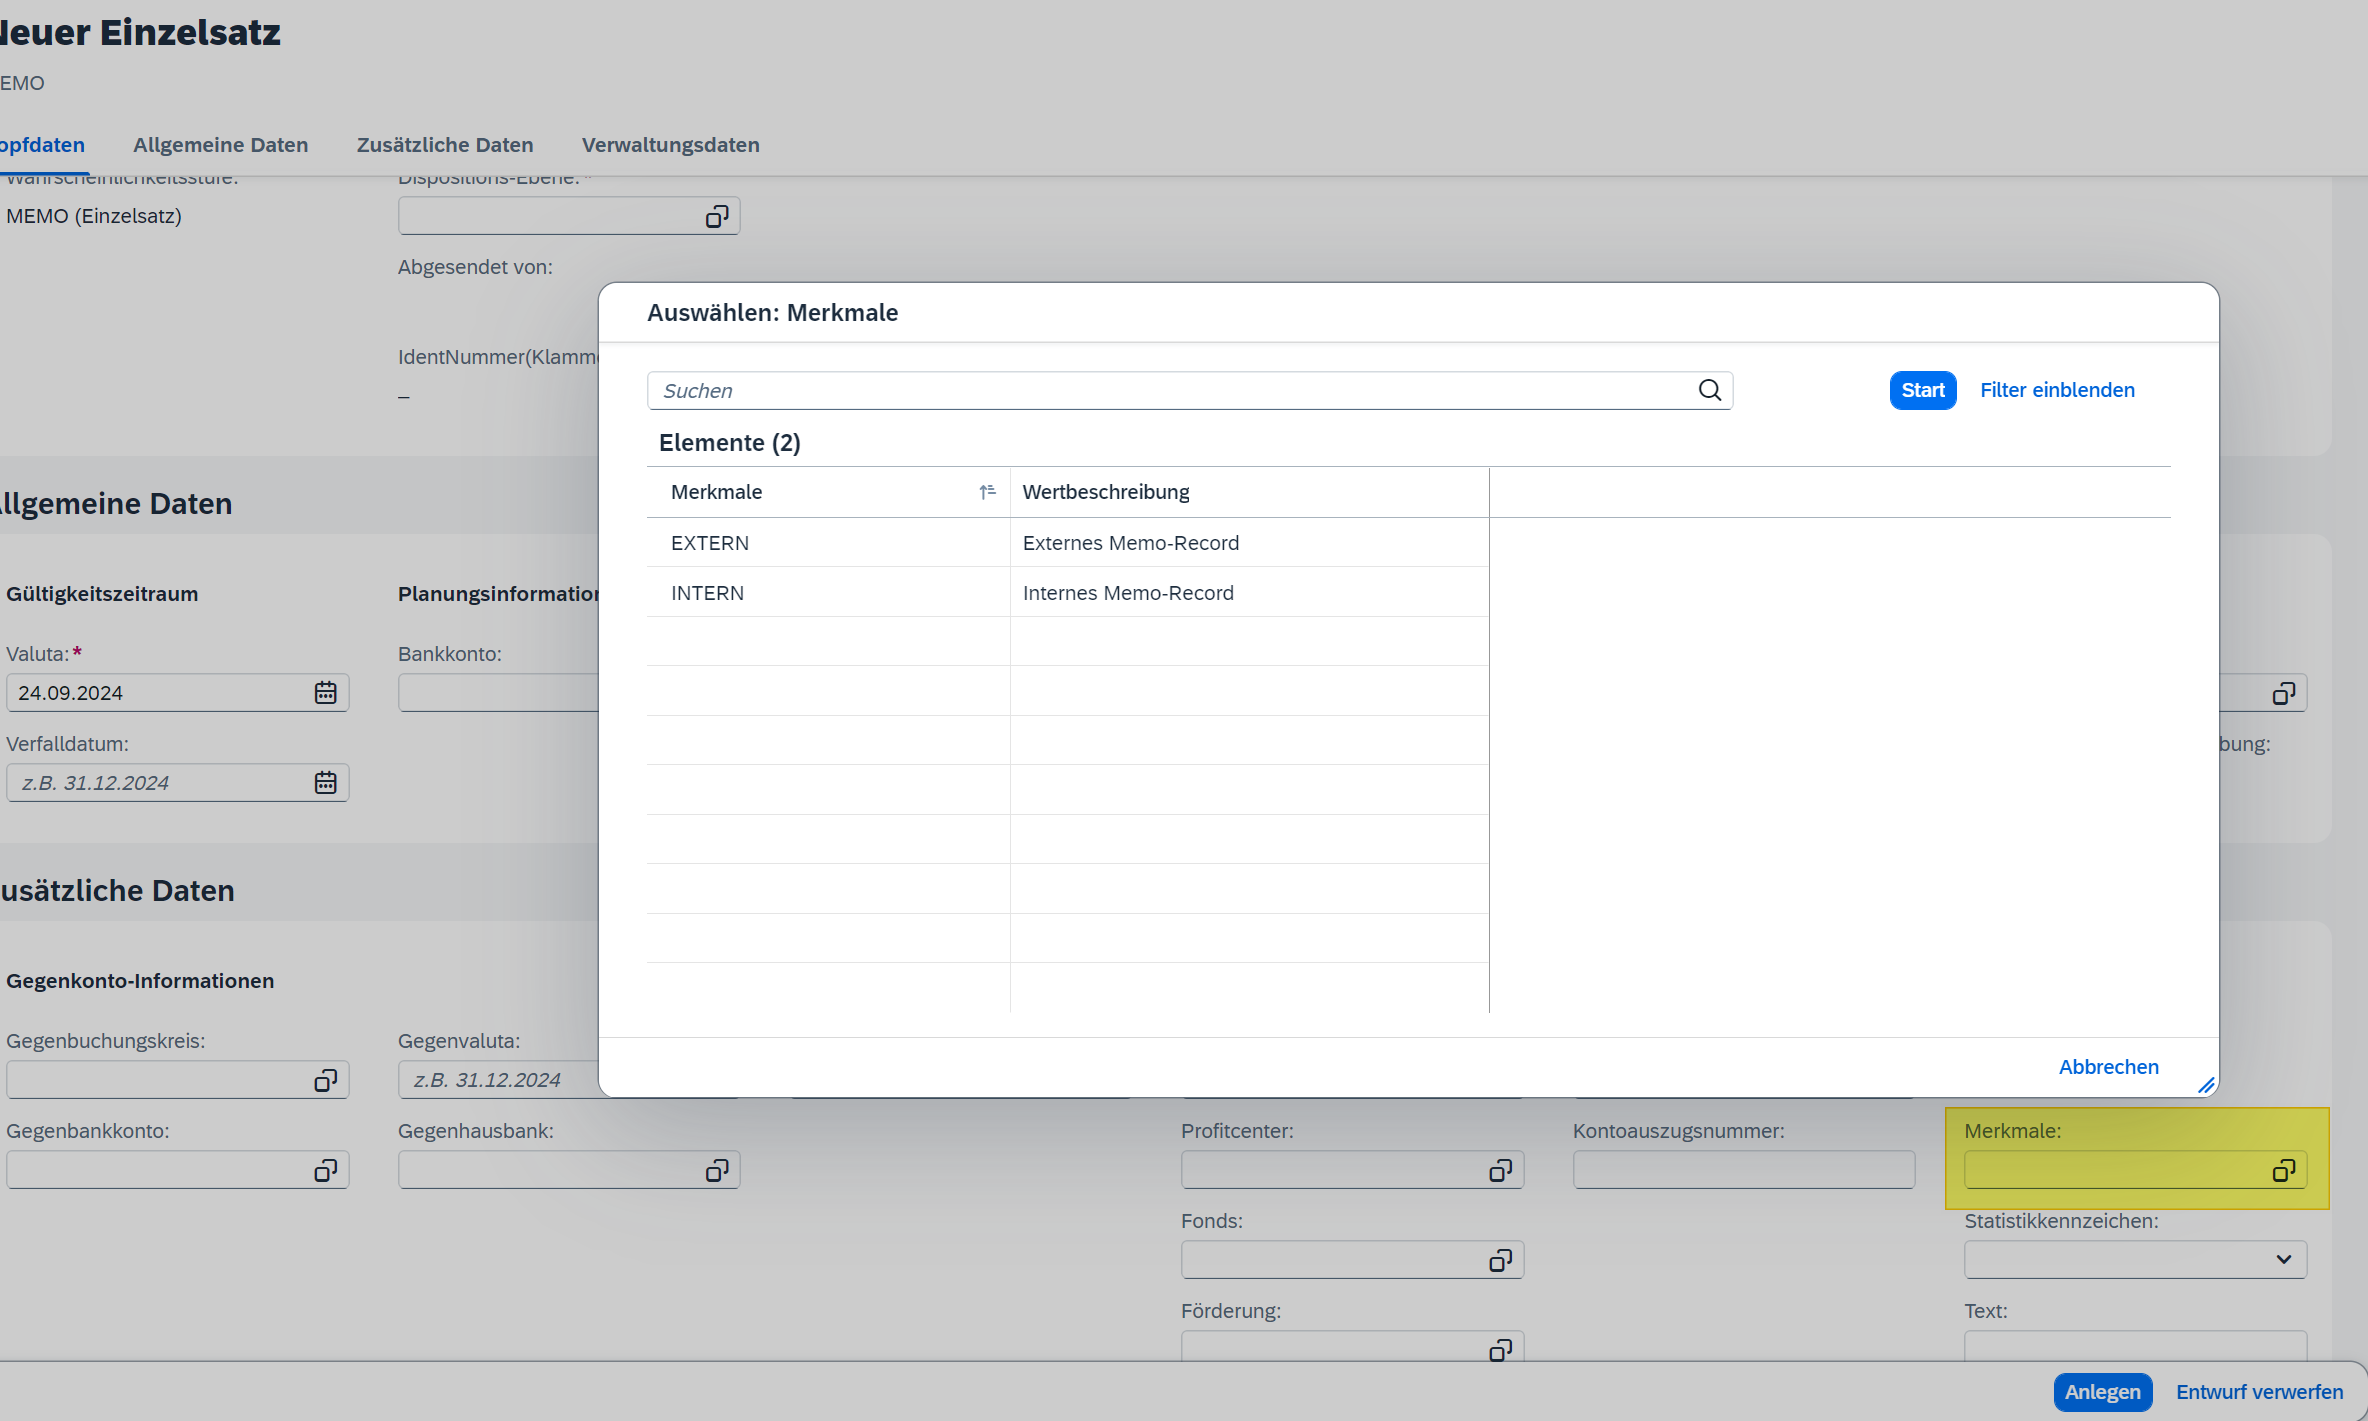
Task: Open value help for Merkmale field
Action: 2283,1170
